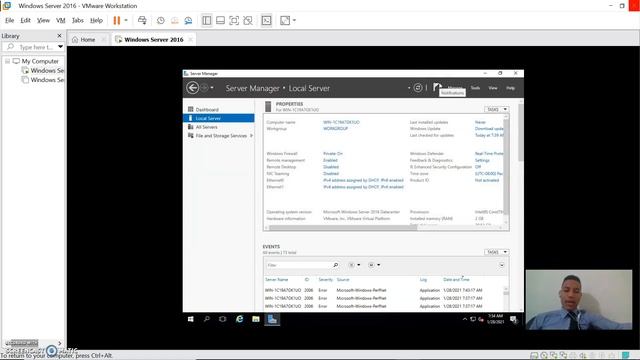This screenshot has height=360, width=640.
Task: Click the guest Windows Start button
Action: tap(191, 319)
